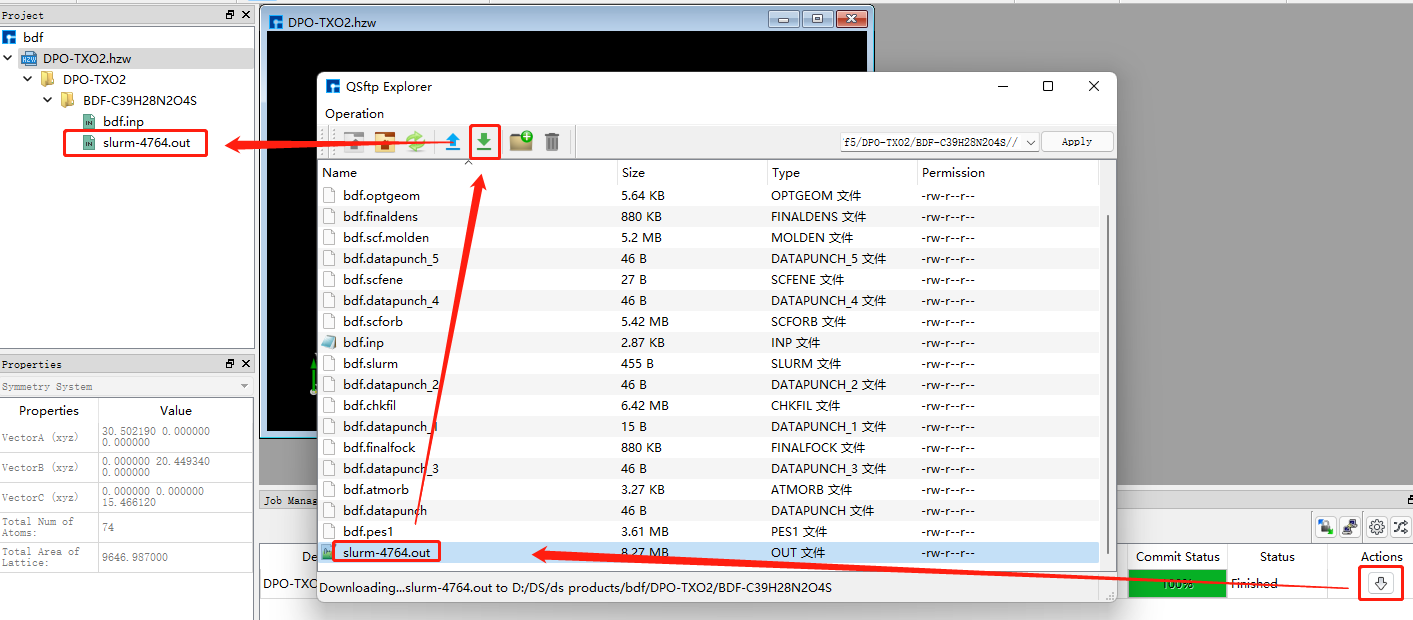Image resolution: width=1413 pixels, height=620 pixels.
Task: Select bdf.chkfil in file list
Action: [372, 405]
